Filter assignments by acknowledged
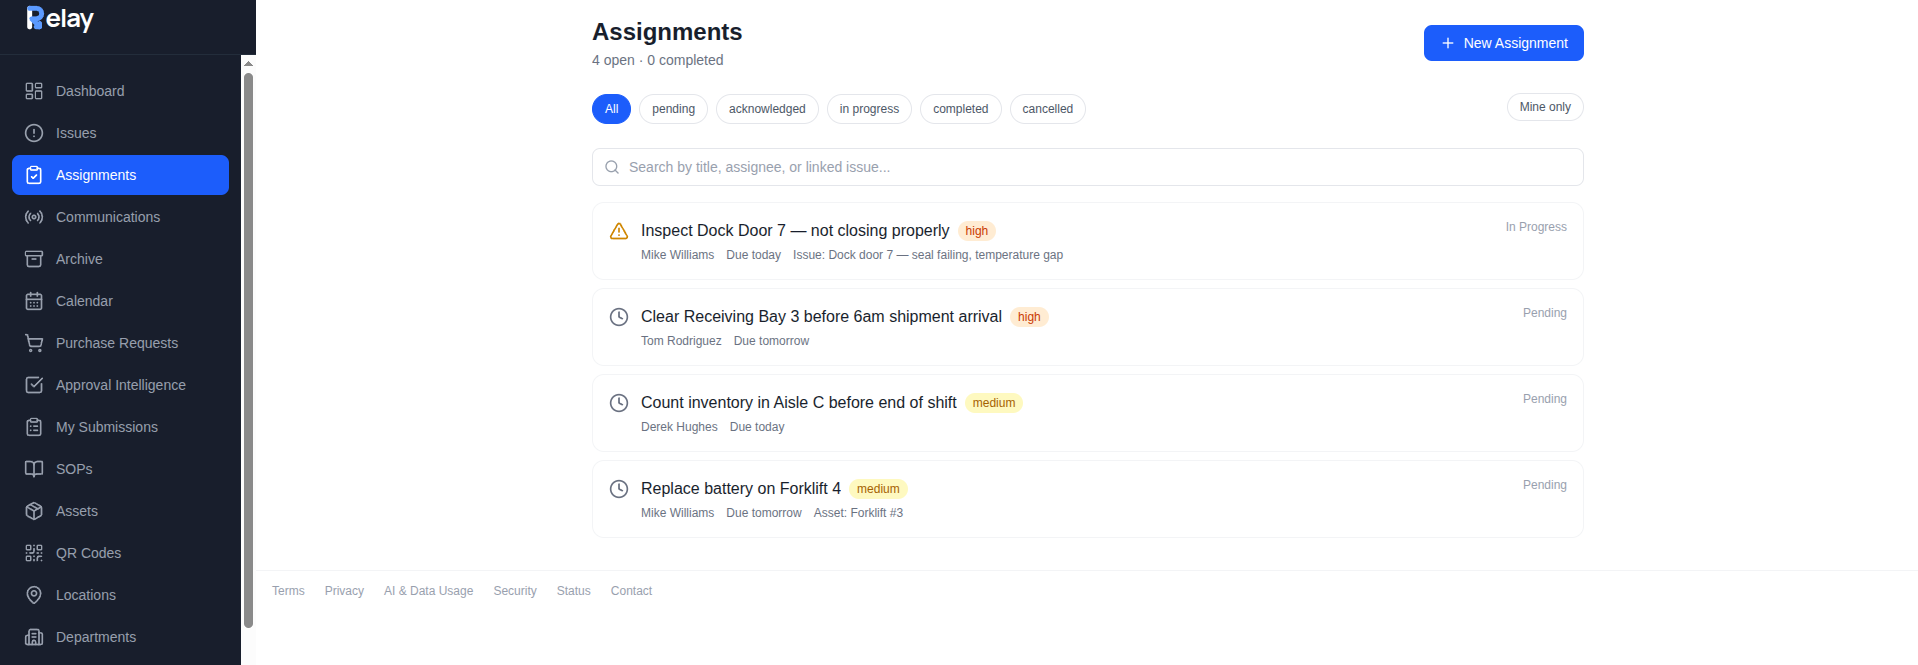Viewport: 1918px width, 665px height. [x=767, y=109]
